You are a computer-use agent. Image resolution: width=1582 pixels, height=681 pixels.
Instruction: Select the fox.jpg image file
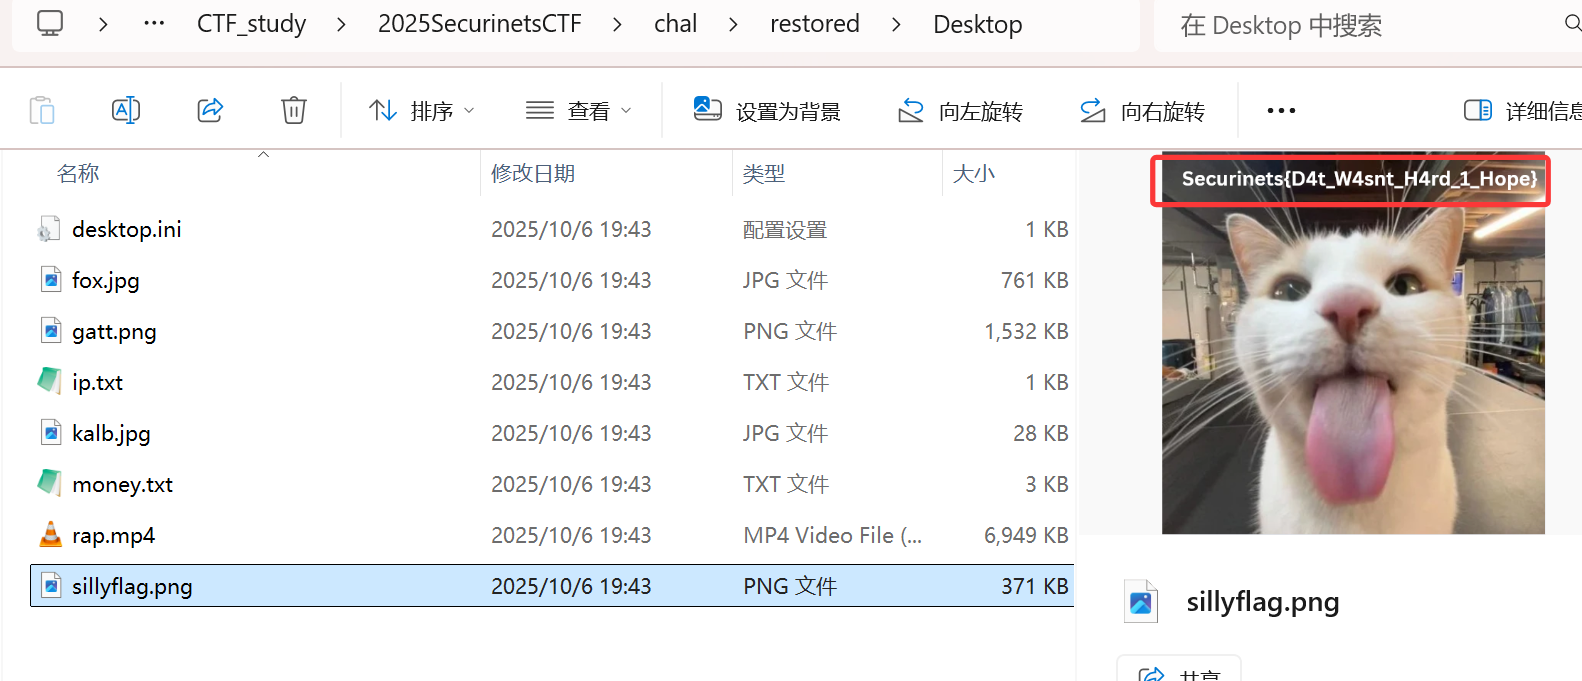pos(551,280)
